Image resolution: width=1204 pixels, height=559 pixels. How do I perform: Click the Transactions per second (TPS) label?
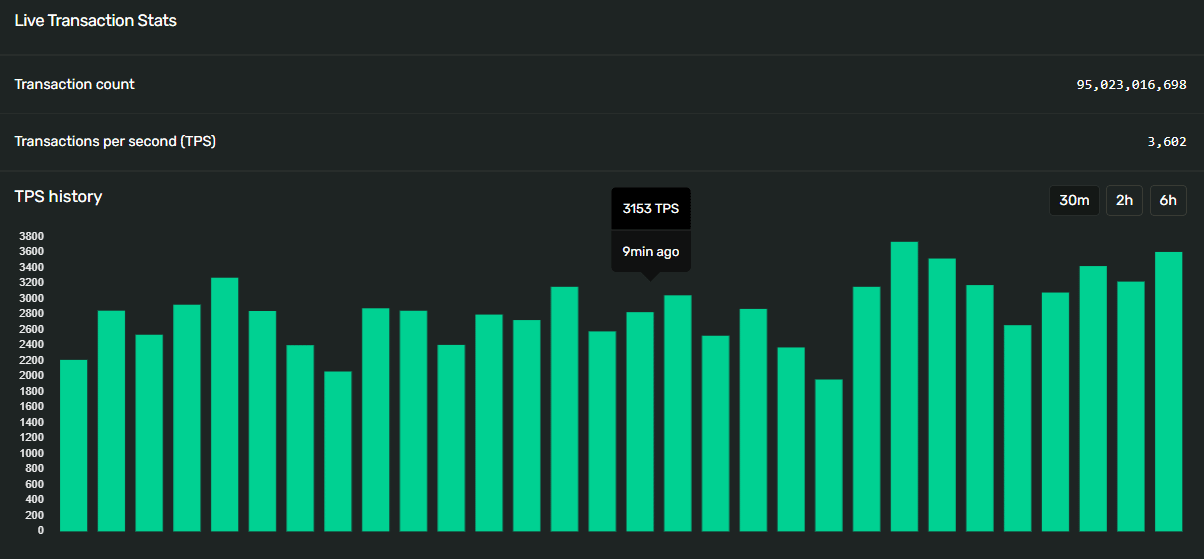[x=115, y=141]
